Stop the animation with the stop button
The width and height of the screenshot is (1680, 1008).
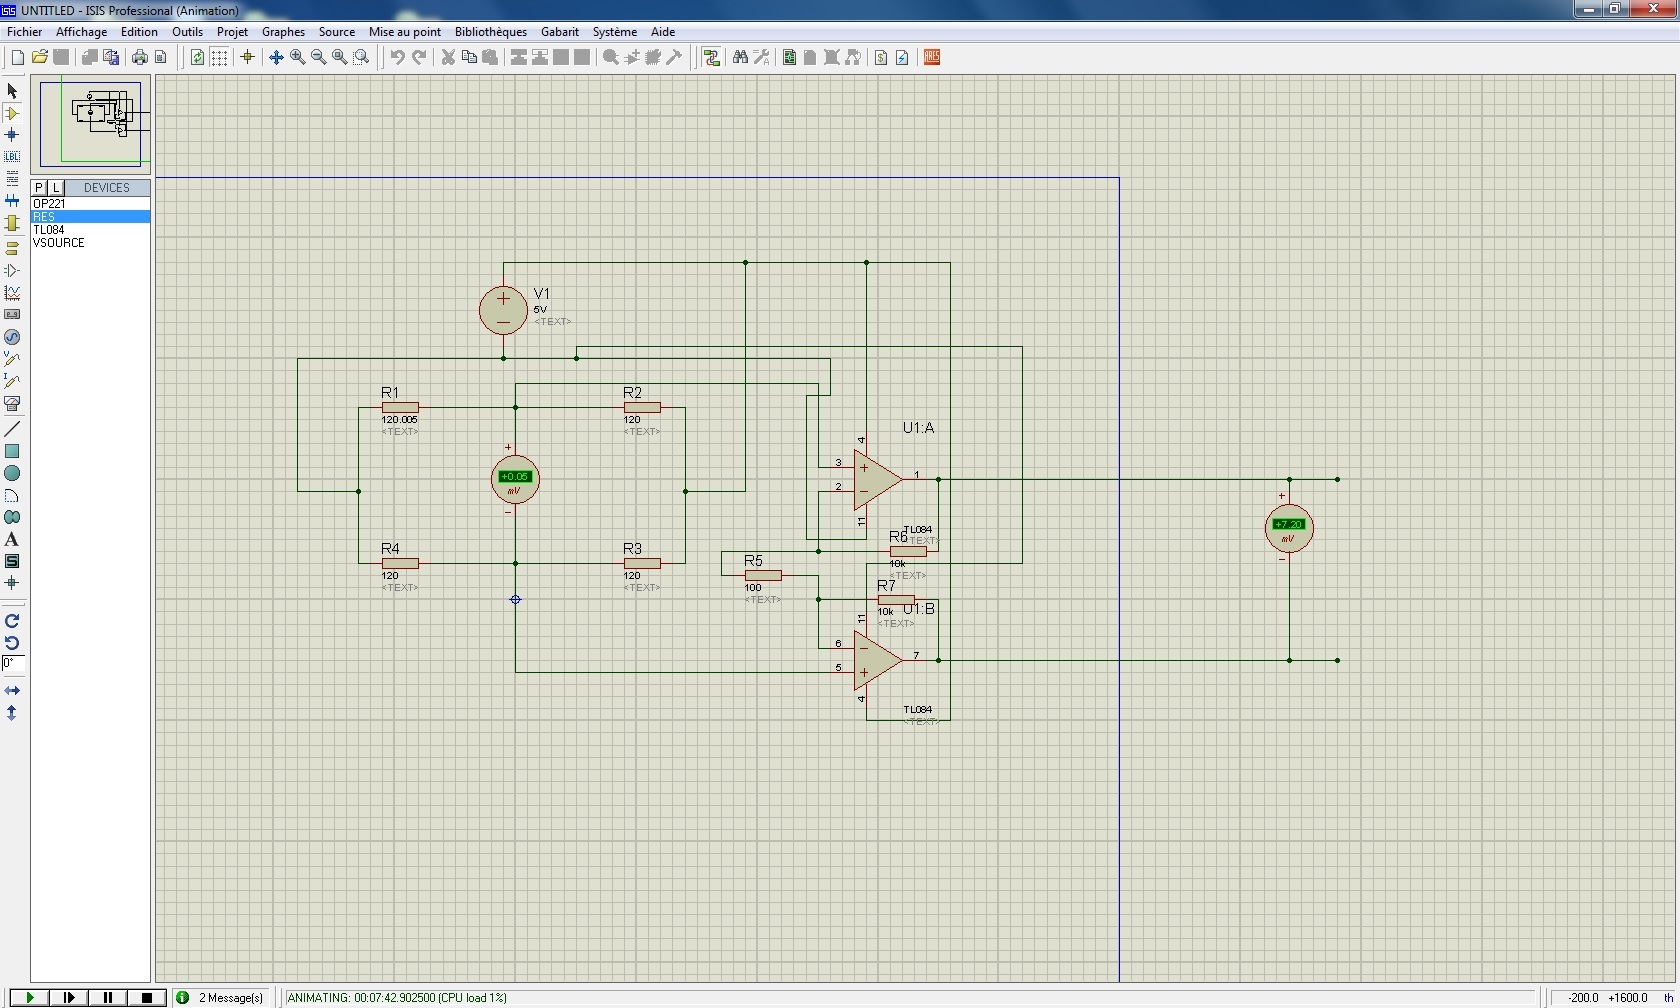tap(146, 997)
